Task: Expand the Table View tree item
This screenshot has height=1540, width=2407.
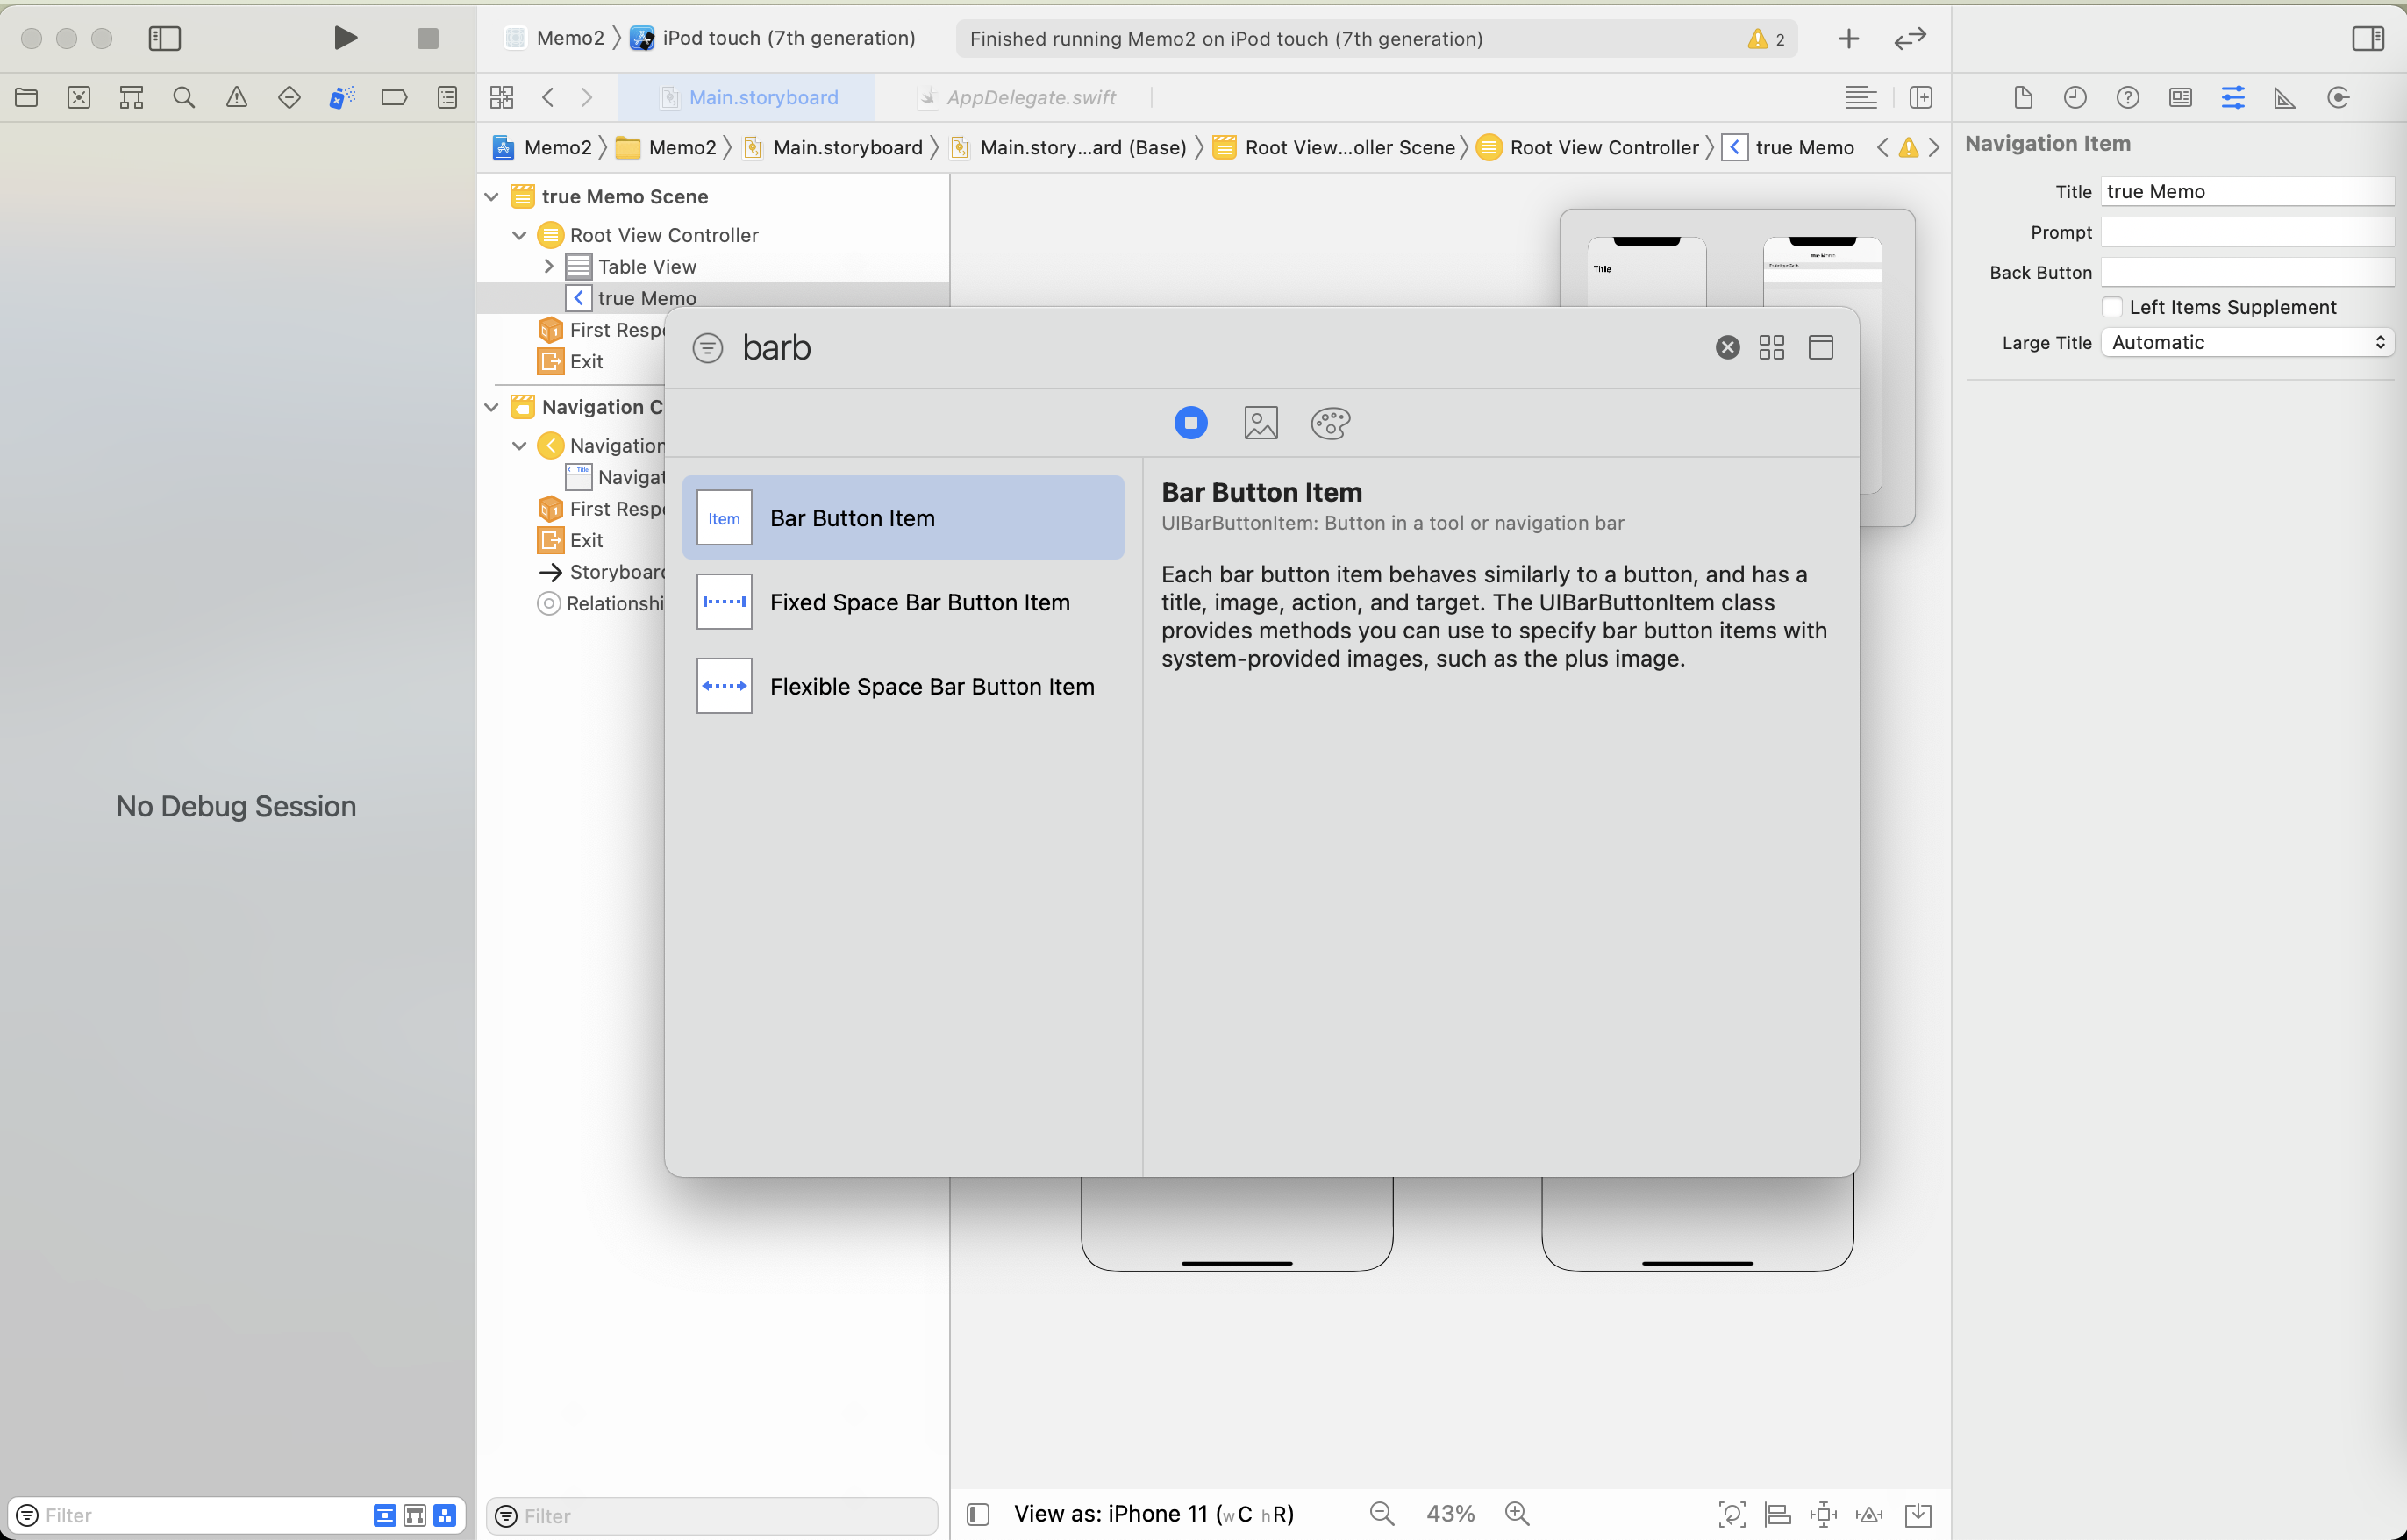Action: point(548,266)
